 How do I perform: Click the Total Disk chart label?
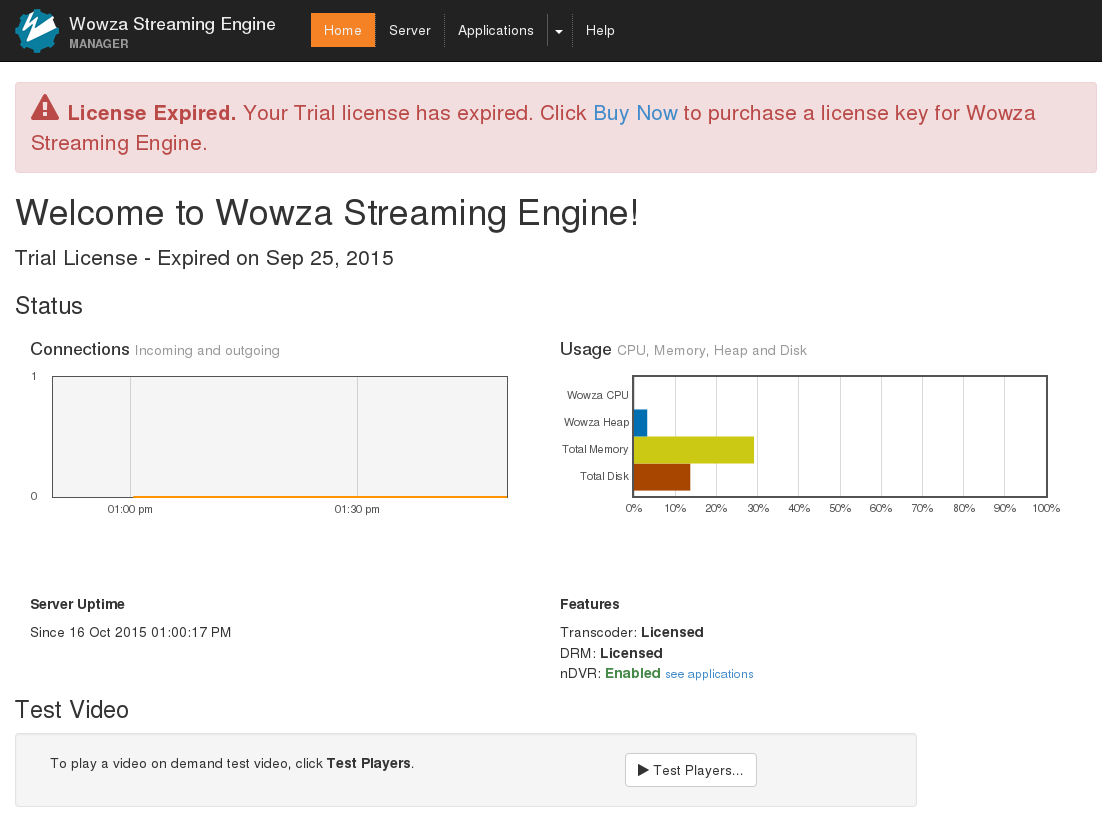pyautogui.click(x=604, y=476)
